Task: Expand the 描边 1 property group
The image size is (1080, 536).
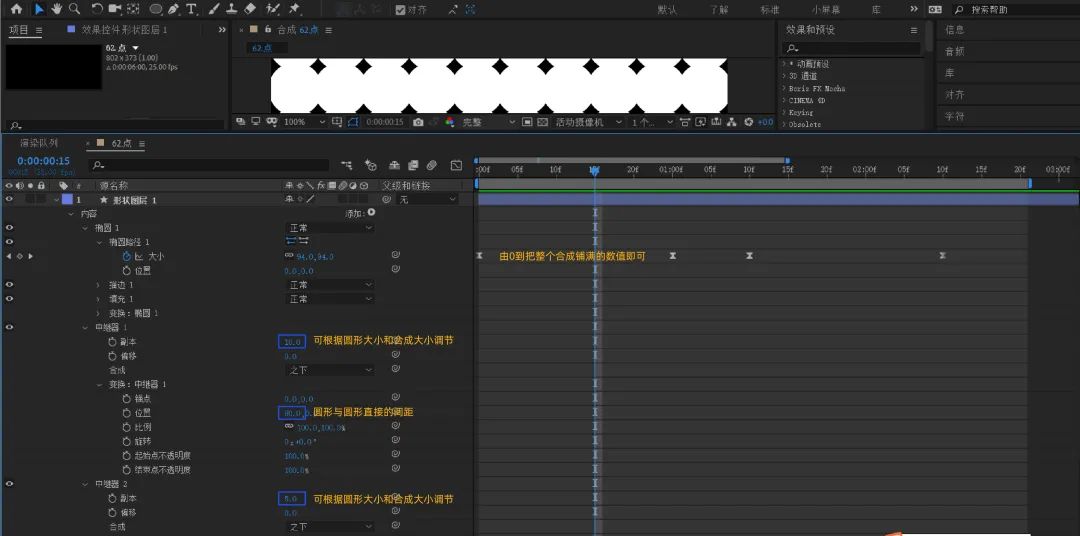Action: 100,285
